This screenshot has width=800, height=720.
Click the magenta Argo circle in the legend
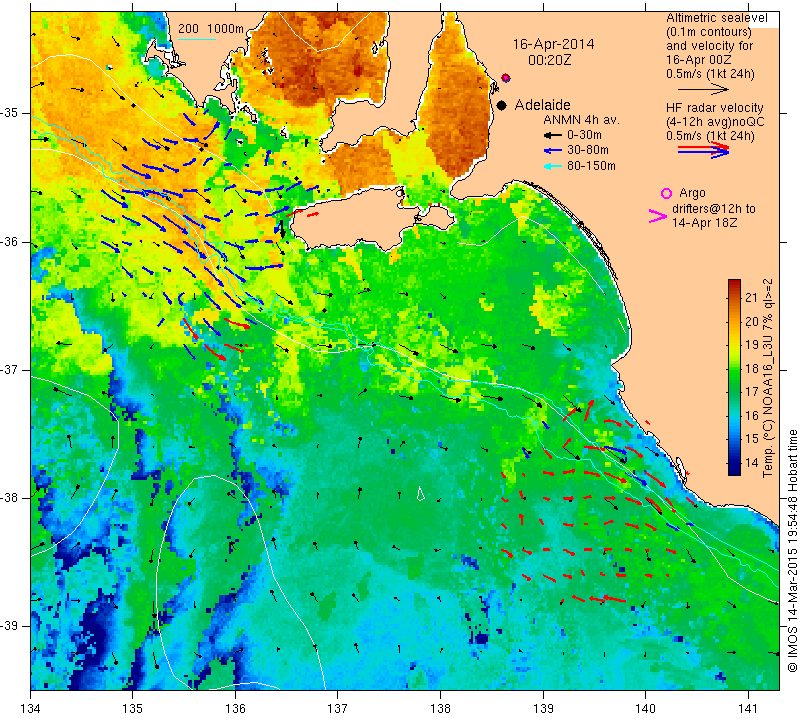666,193
